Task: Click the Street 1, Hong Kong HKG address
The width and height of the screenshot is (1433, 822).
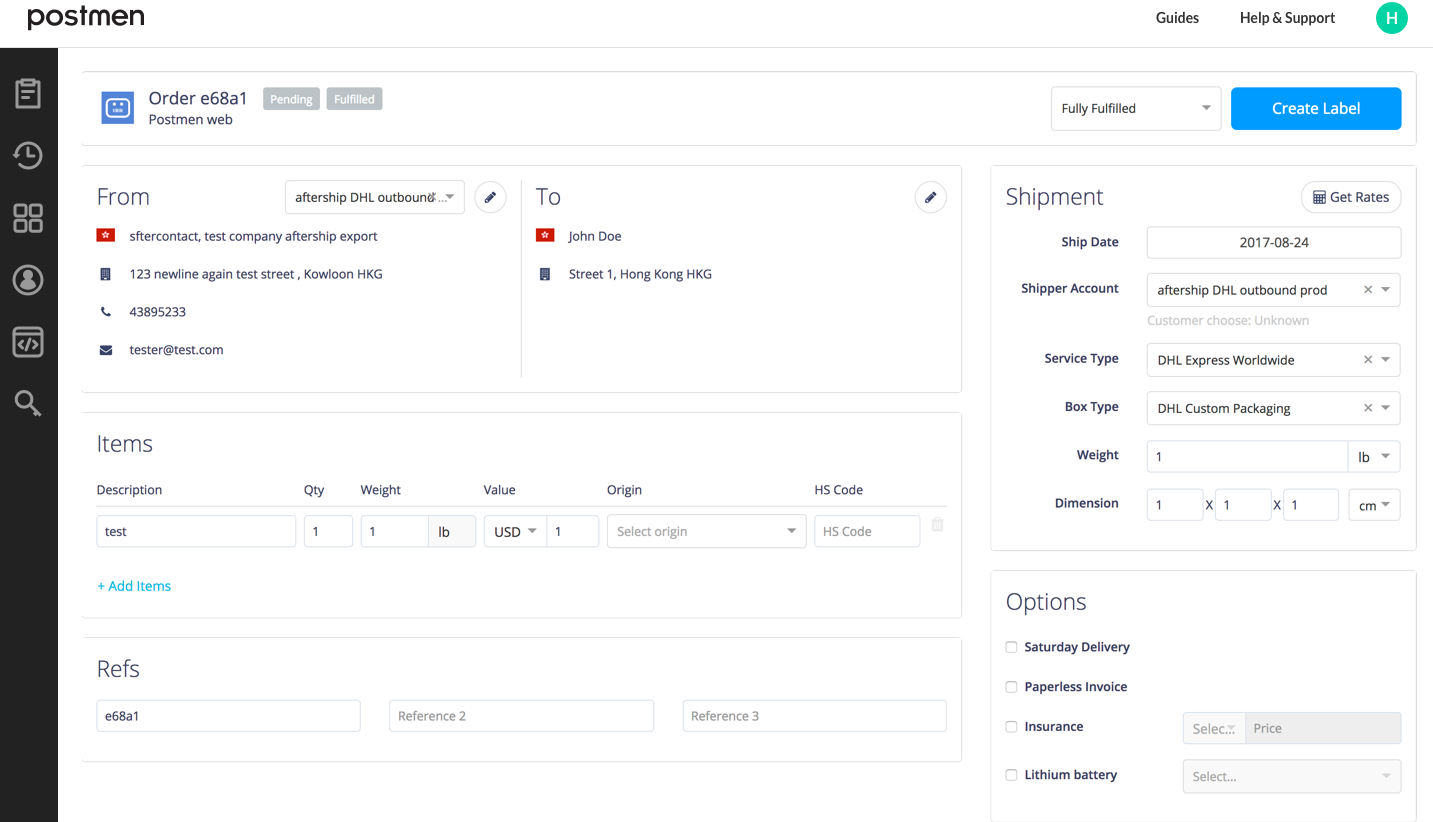Action: coord(640,274)
